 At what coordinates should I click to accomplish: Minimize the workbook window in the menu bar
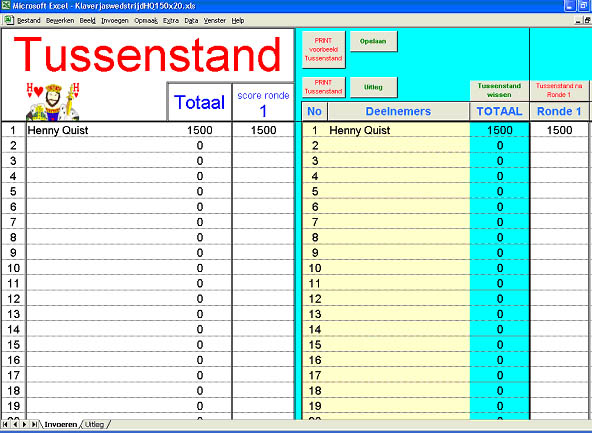(x=578, y=21)
